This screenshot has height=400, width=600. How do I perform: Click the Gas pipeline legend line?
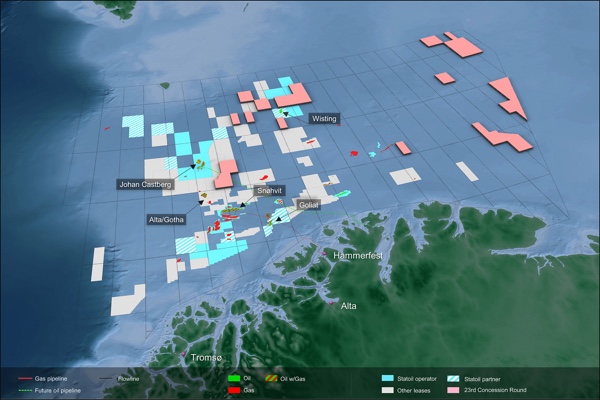tap(24, 380)
